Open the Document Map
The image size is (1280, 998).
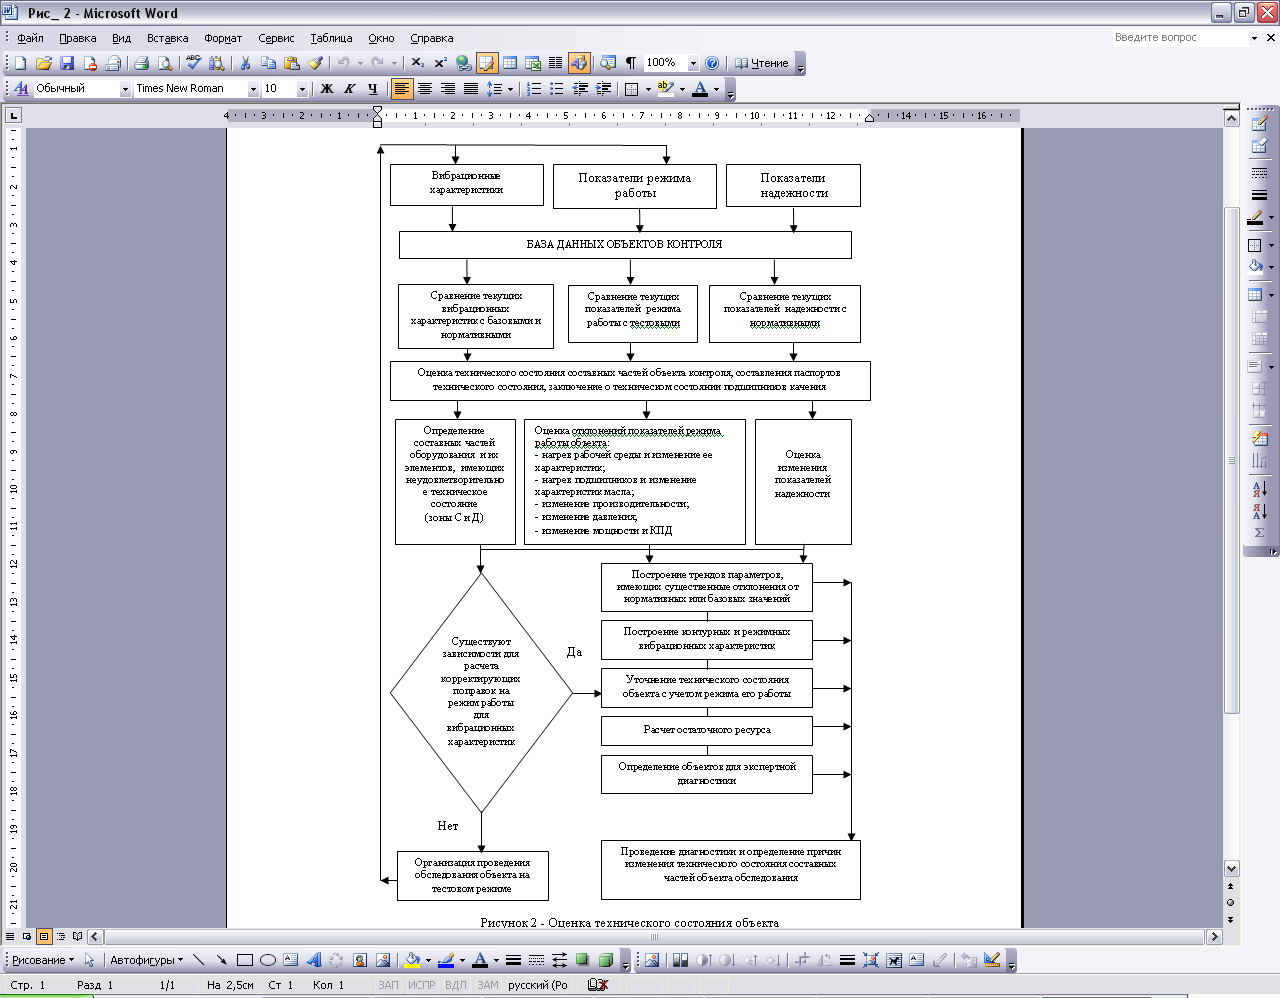607,63
